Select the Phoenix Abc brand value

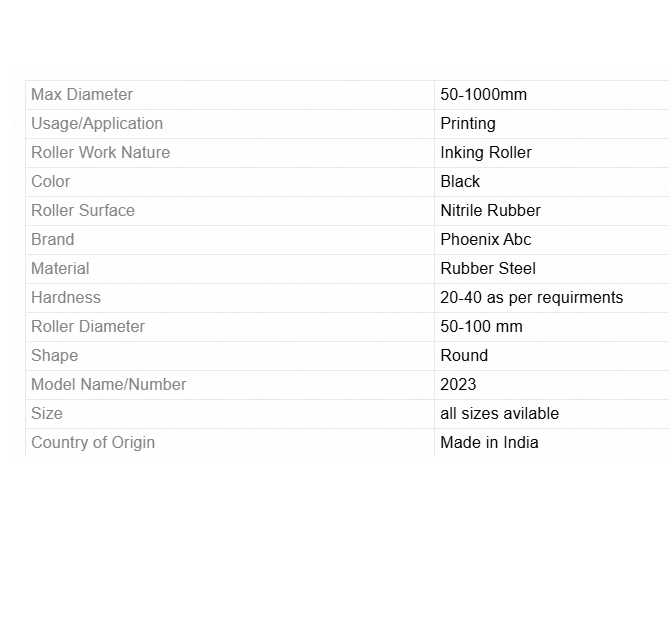(486, 240)
